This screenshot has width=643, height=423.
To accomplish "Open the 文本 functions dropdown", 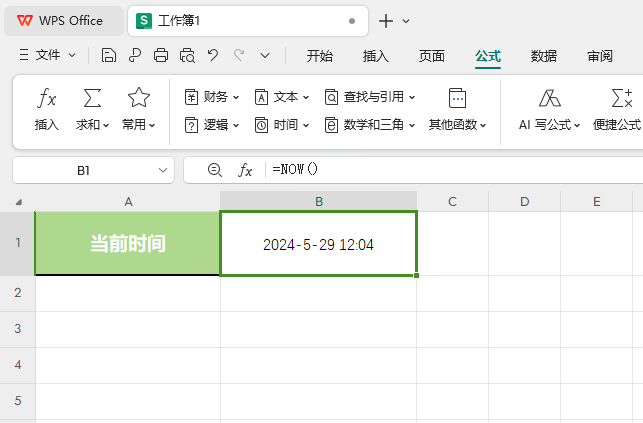I will (x=282, y=97).
